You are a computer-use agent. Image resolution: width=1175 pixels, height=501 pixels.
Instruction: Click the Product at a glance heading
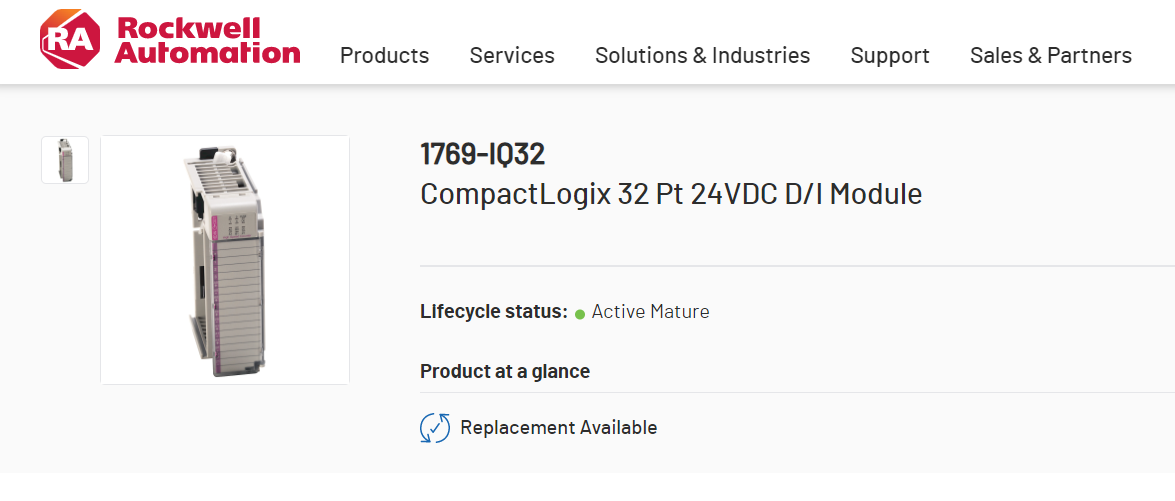505,372
